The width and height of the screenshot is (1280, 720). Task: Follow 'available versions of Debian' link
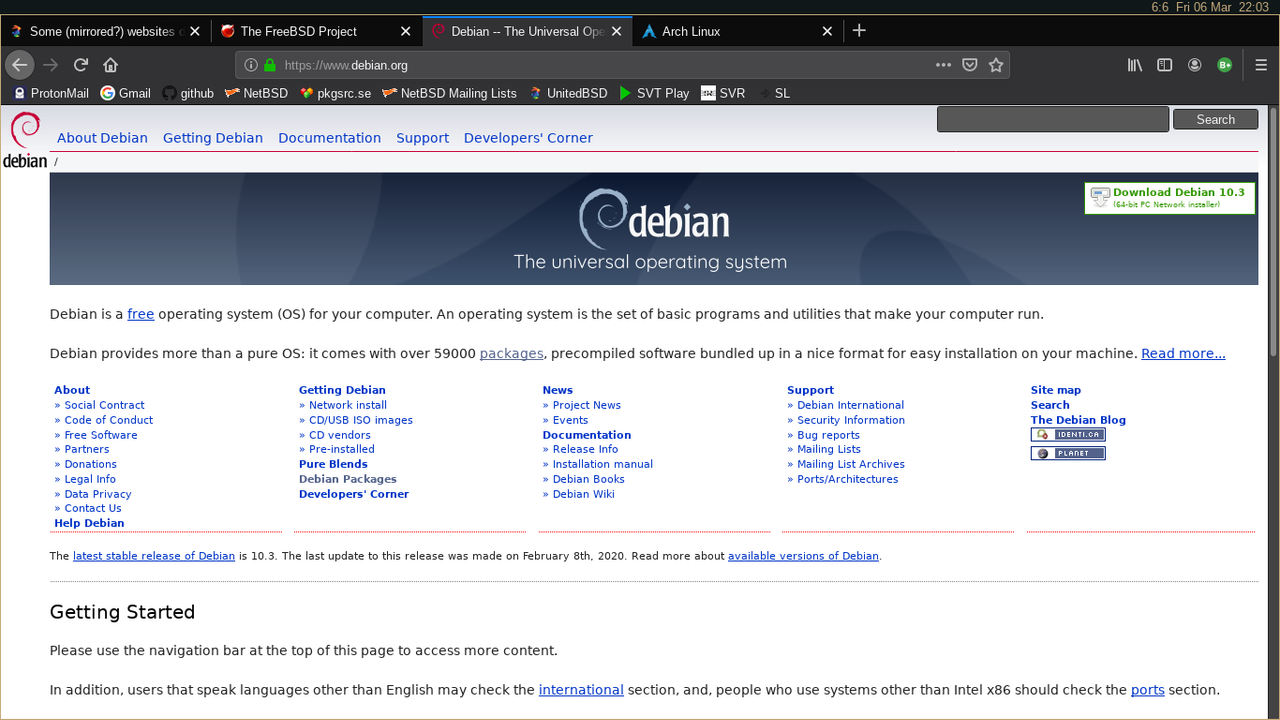(x=803, y=556)
